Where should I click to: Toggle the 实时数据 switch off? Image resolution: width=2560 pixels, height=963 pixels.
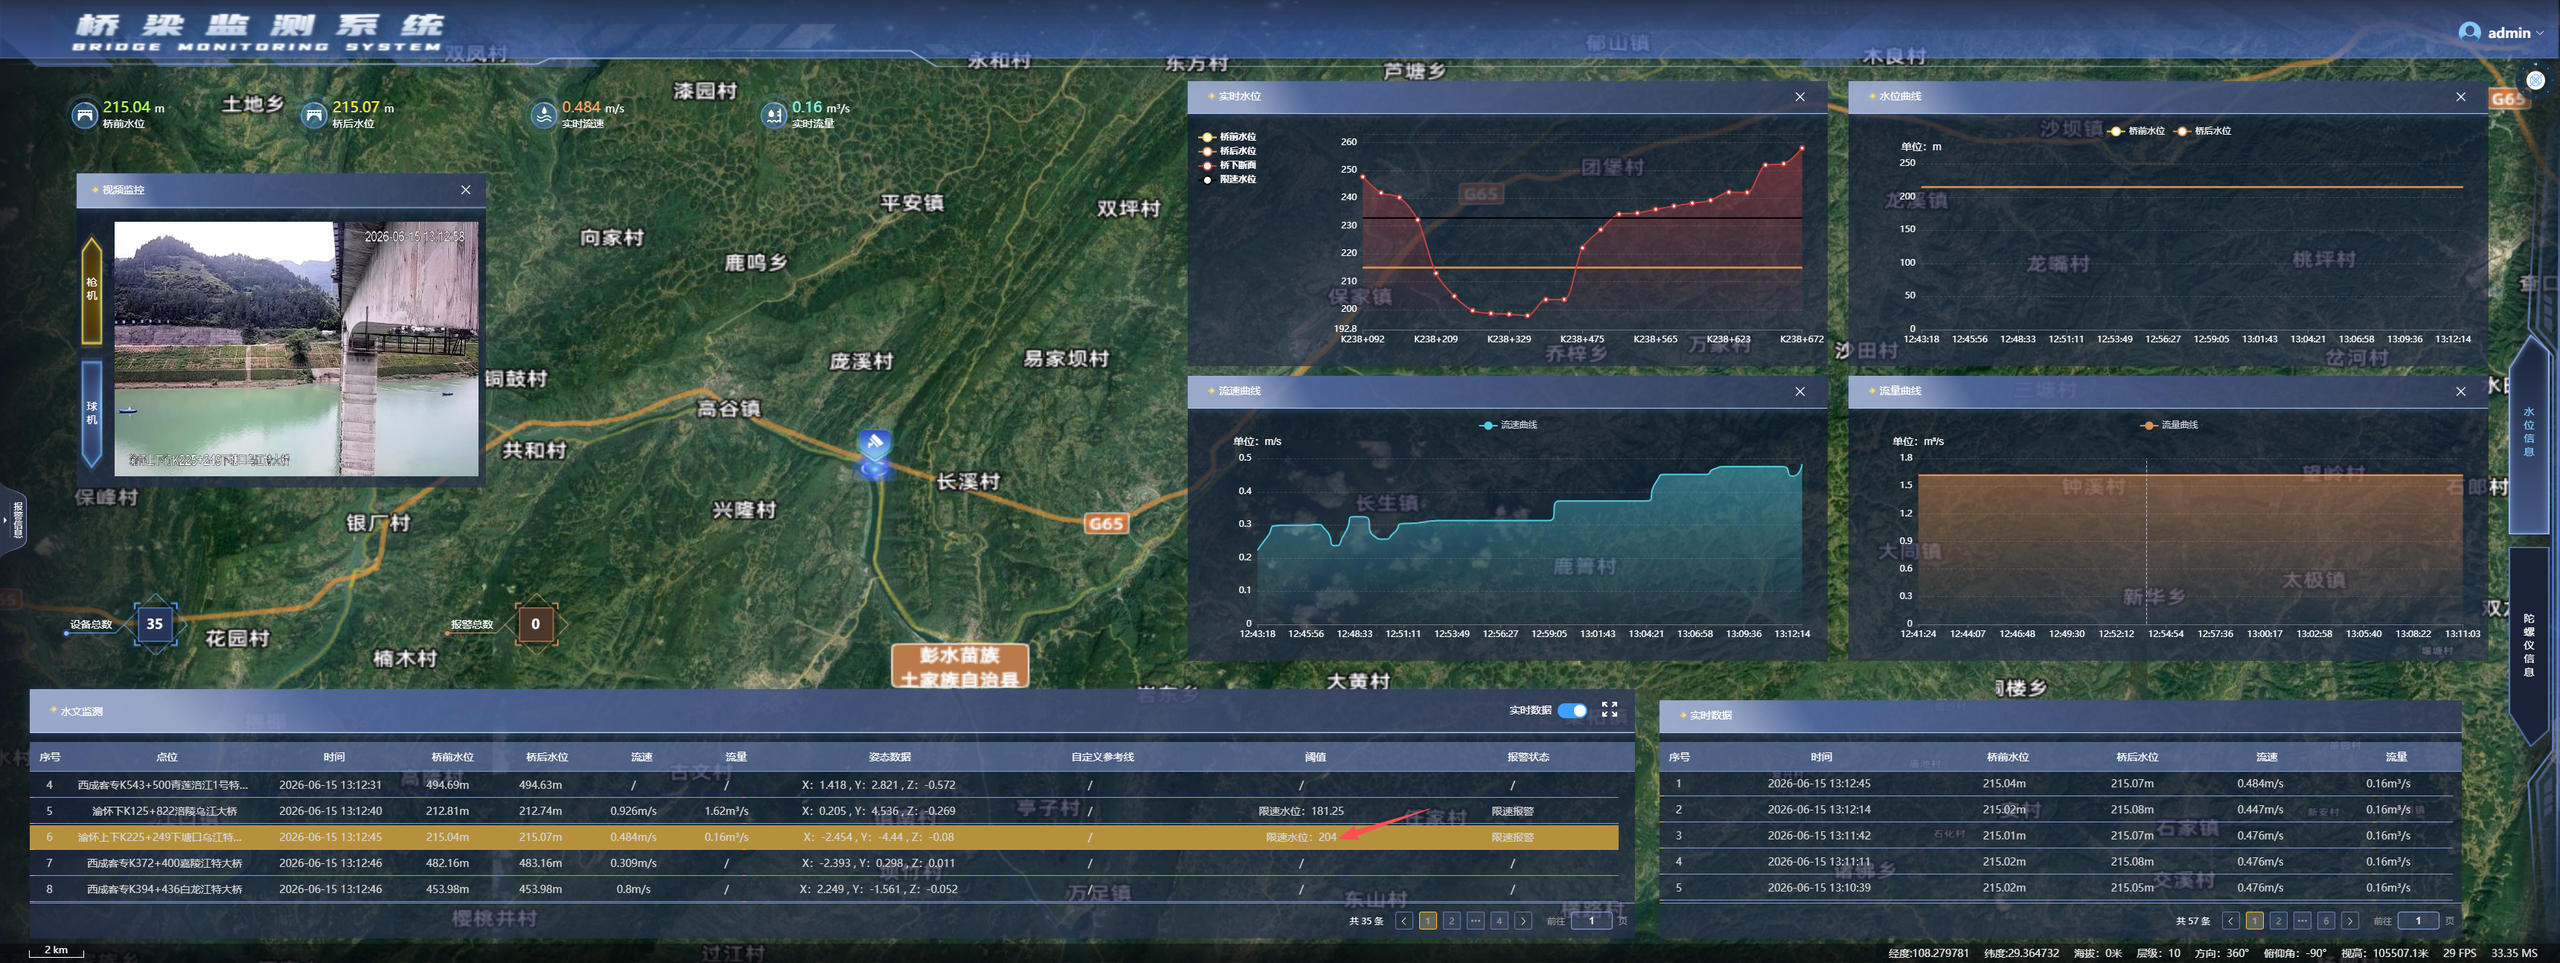(1573, 710)
